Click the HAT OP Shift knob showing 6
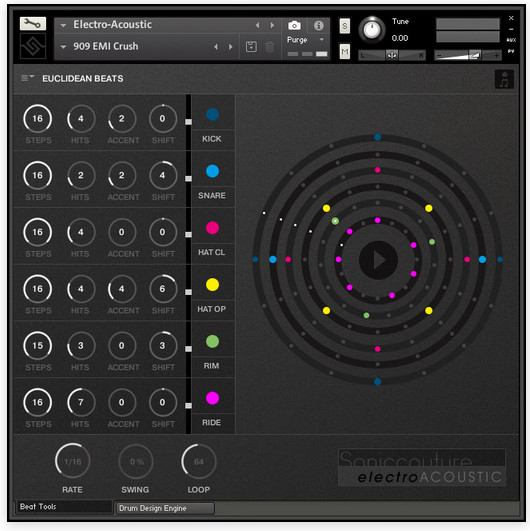This screenshot has width=530, height=531. point(163,289)
